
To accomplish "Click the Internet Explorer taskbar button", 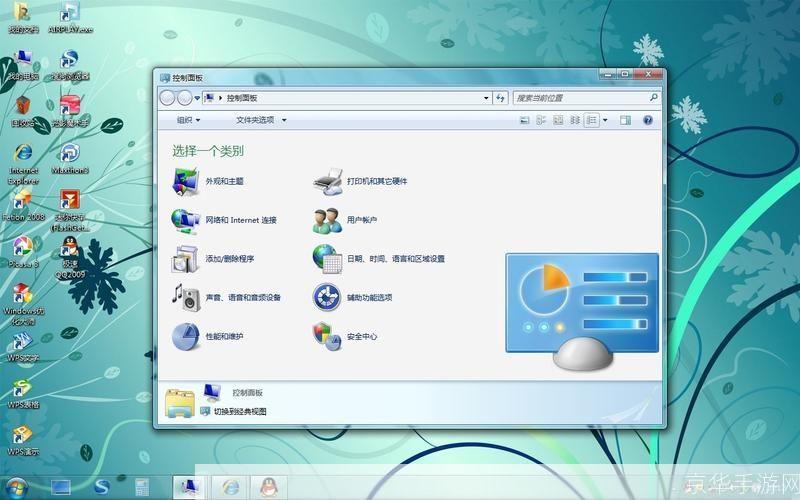I will 230,487.
